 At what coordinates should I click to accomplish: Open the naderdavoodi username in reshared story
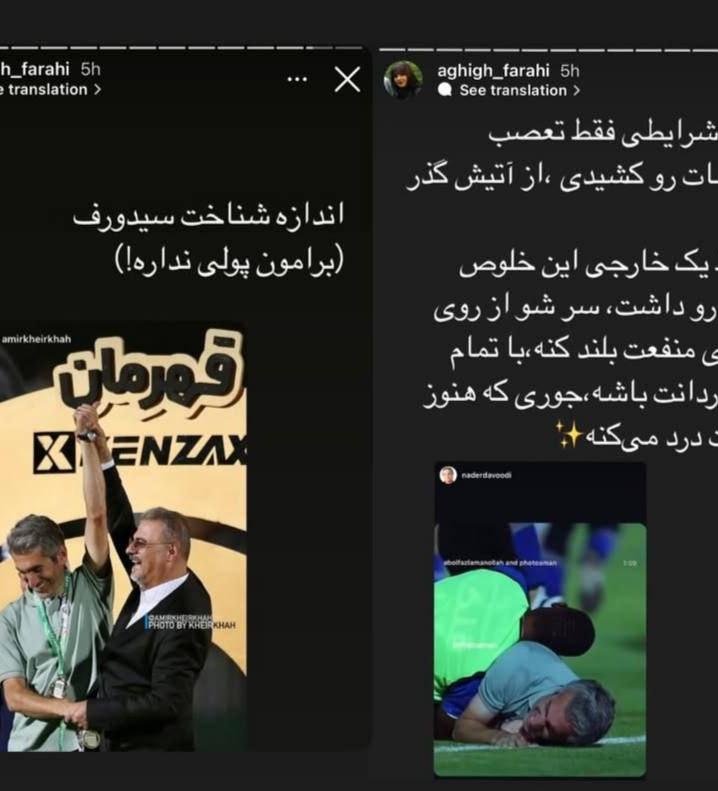486,475
